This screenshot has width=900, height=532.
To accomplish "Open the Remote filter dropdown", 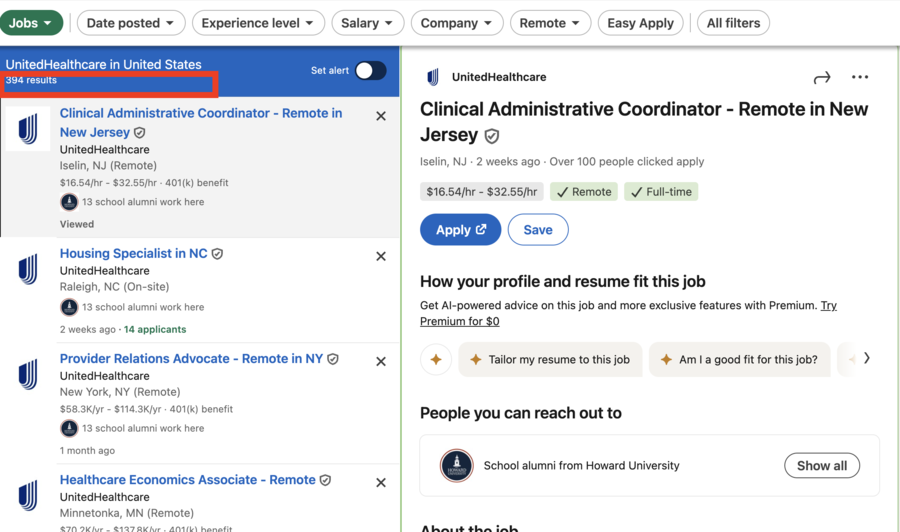I will [550, 23].
